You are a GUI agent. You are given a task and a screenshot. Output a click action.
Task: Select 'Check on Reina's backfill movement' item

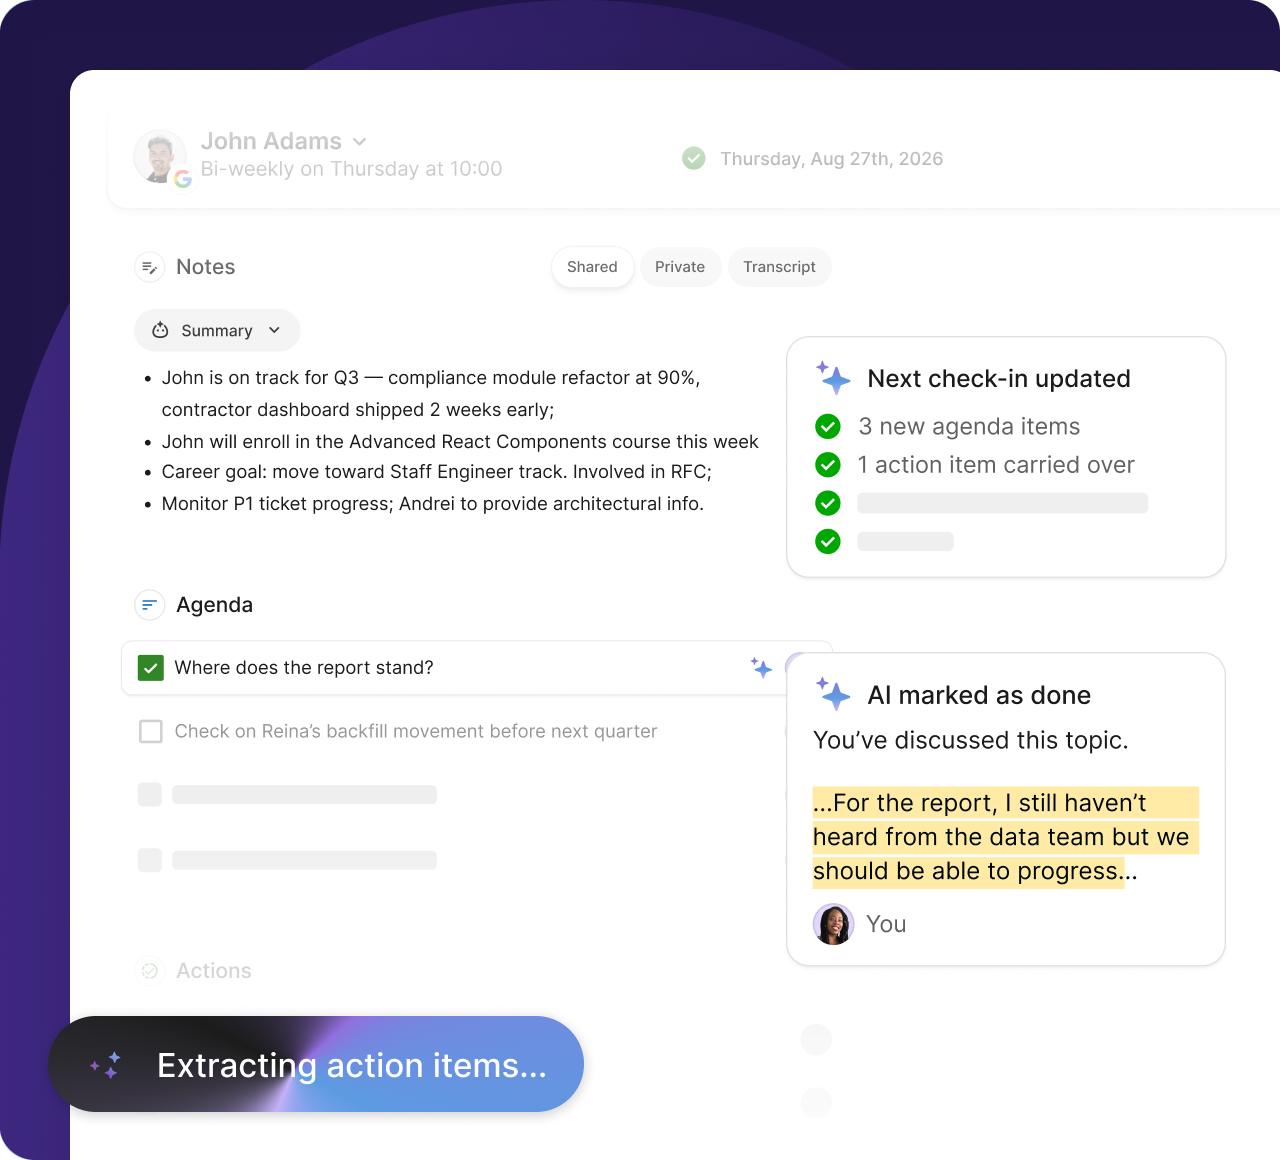[416, 731]
